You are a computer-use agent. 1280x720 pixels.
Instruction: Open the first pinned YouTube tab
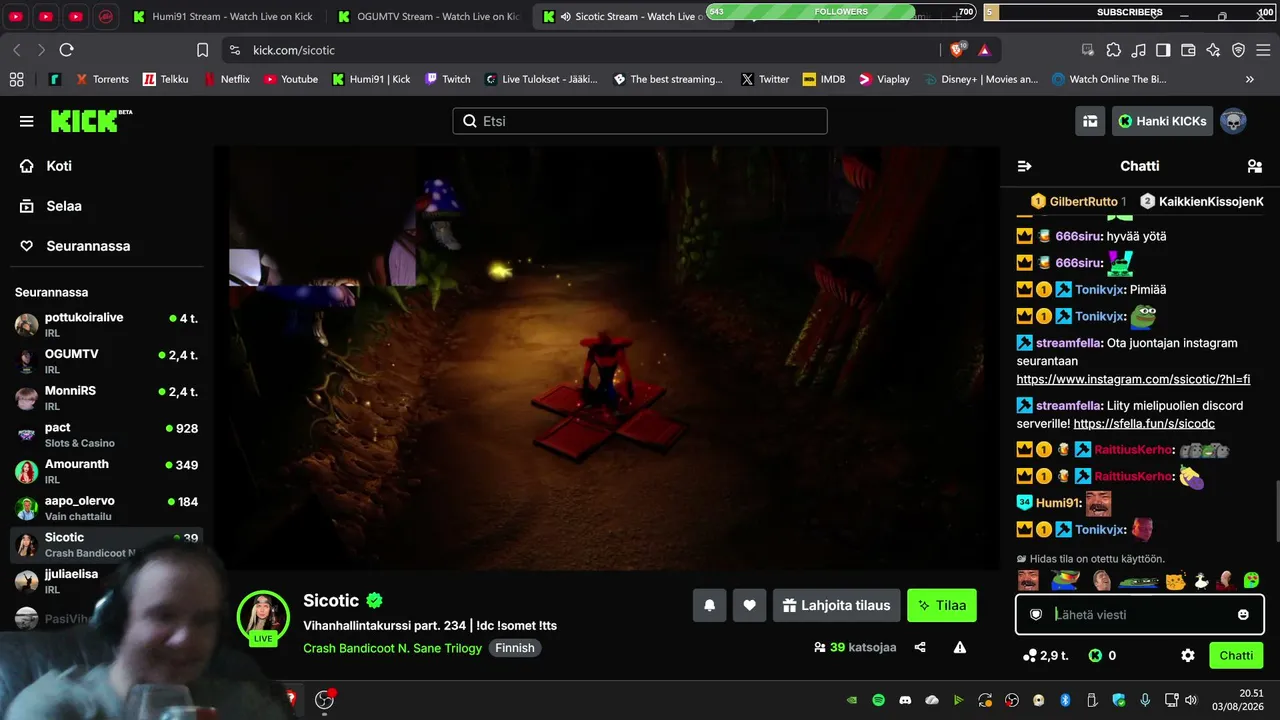17,16
